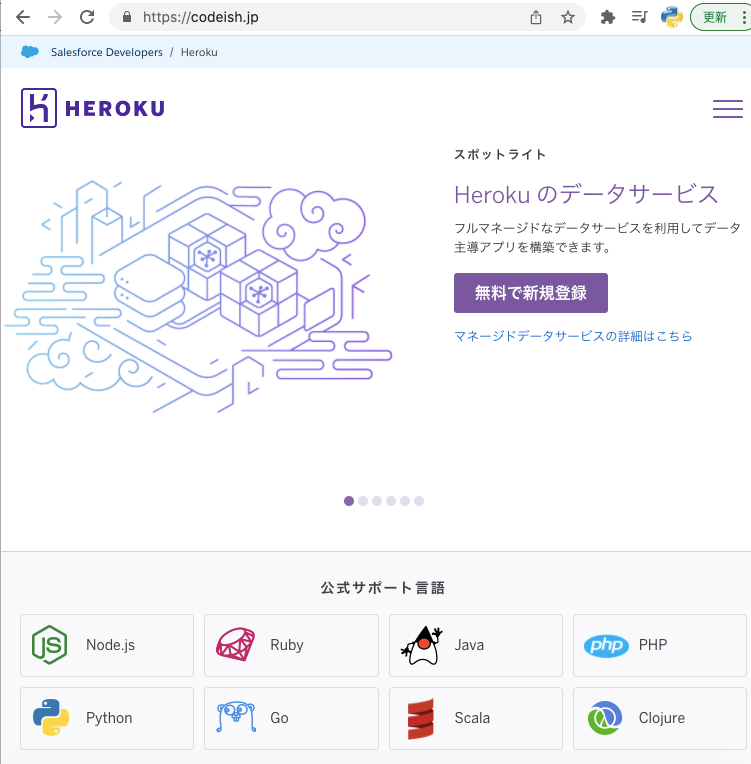This screenshot has height=764, width=751.
Task: Select the fourth carousel dot
Action: tap(391, 501)
